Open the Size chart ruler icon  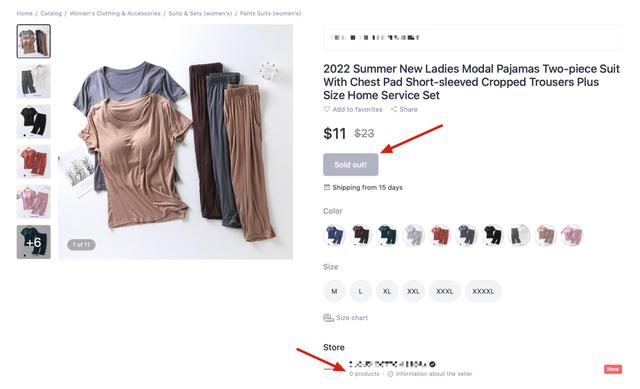[x=329, y=318]
